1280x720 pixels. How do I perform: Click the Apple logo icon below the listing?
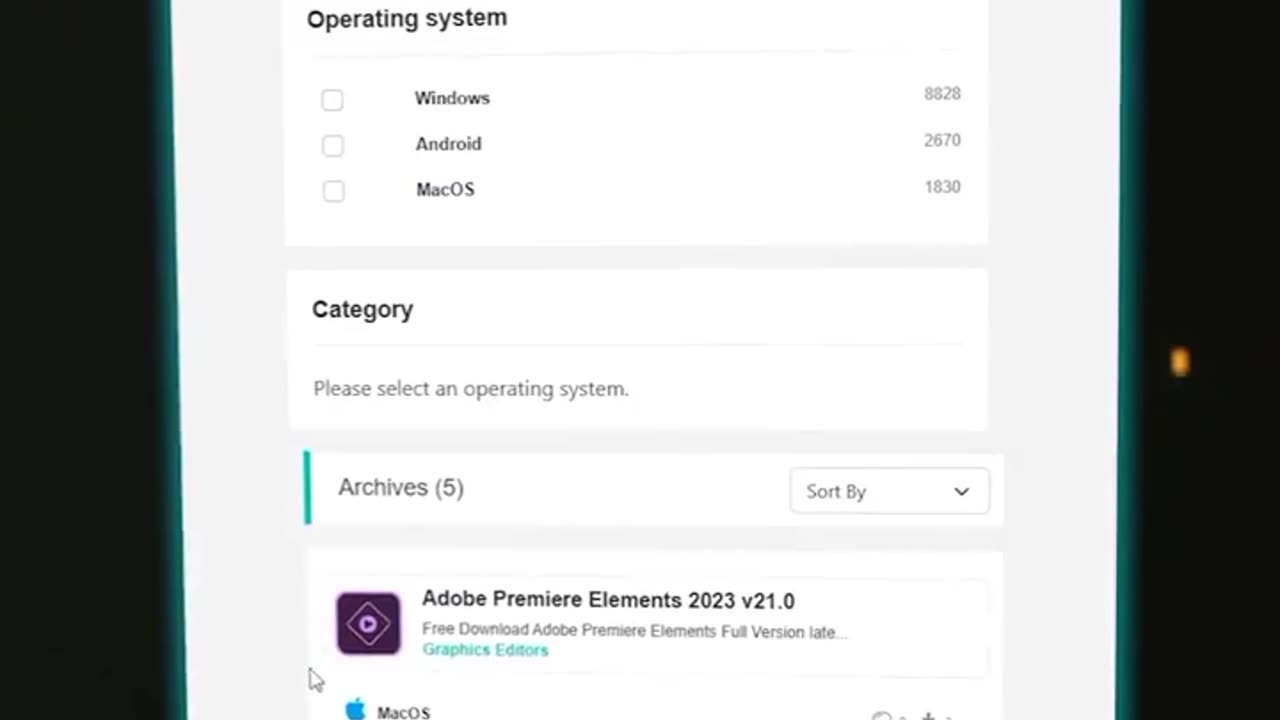coord(355,710)
